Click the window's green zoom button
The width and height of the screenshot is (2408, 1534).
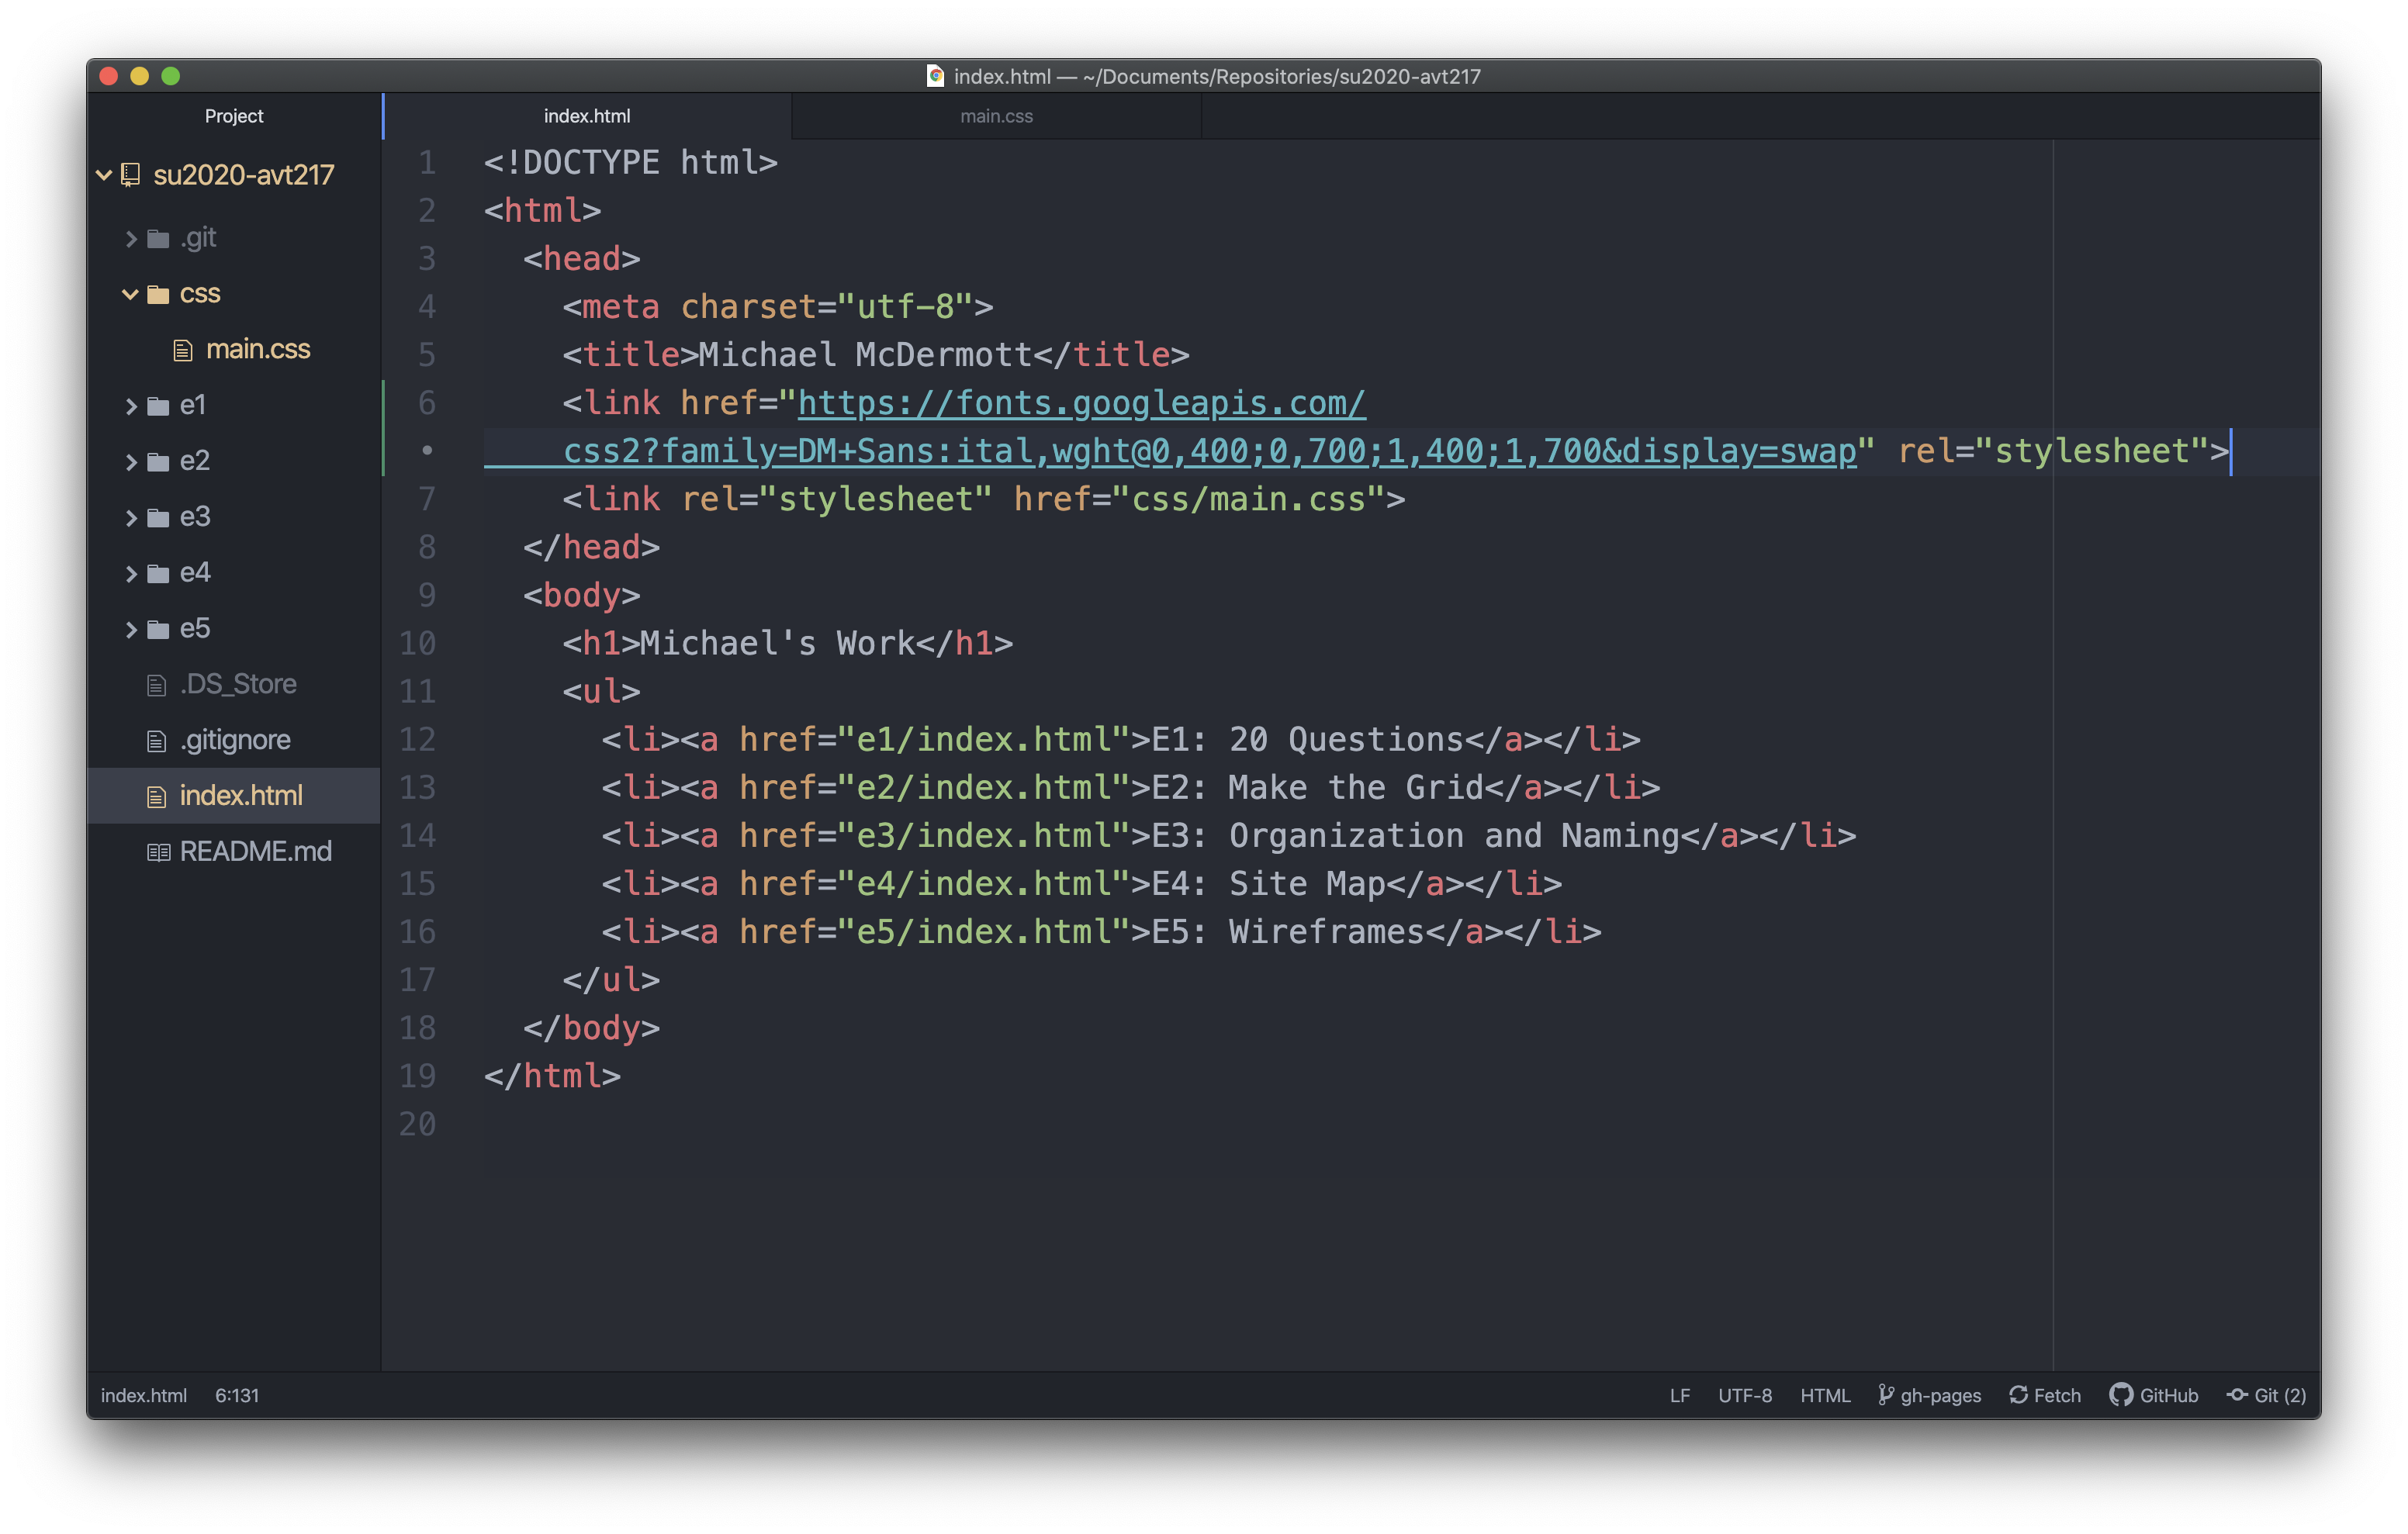click(171, 76)
